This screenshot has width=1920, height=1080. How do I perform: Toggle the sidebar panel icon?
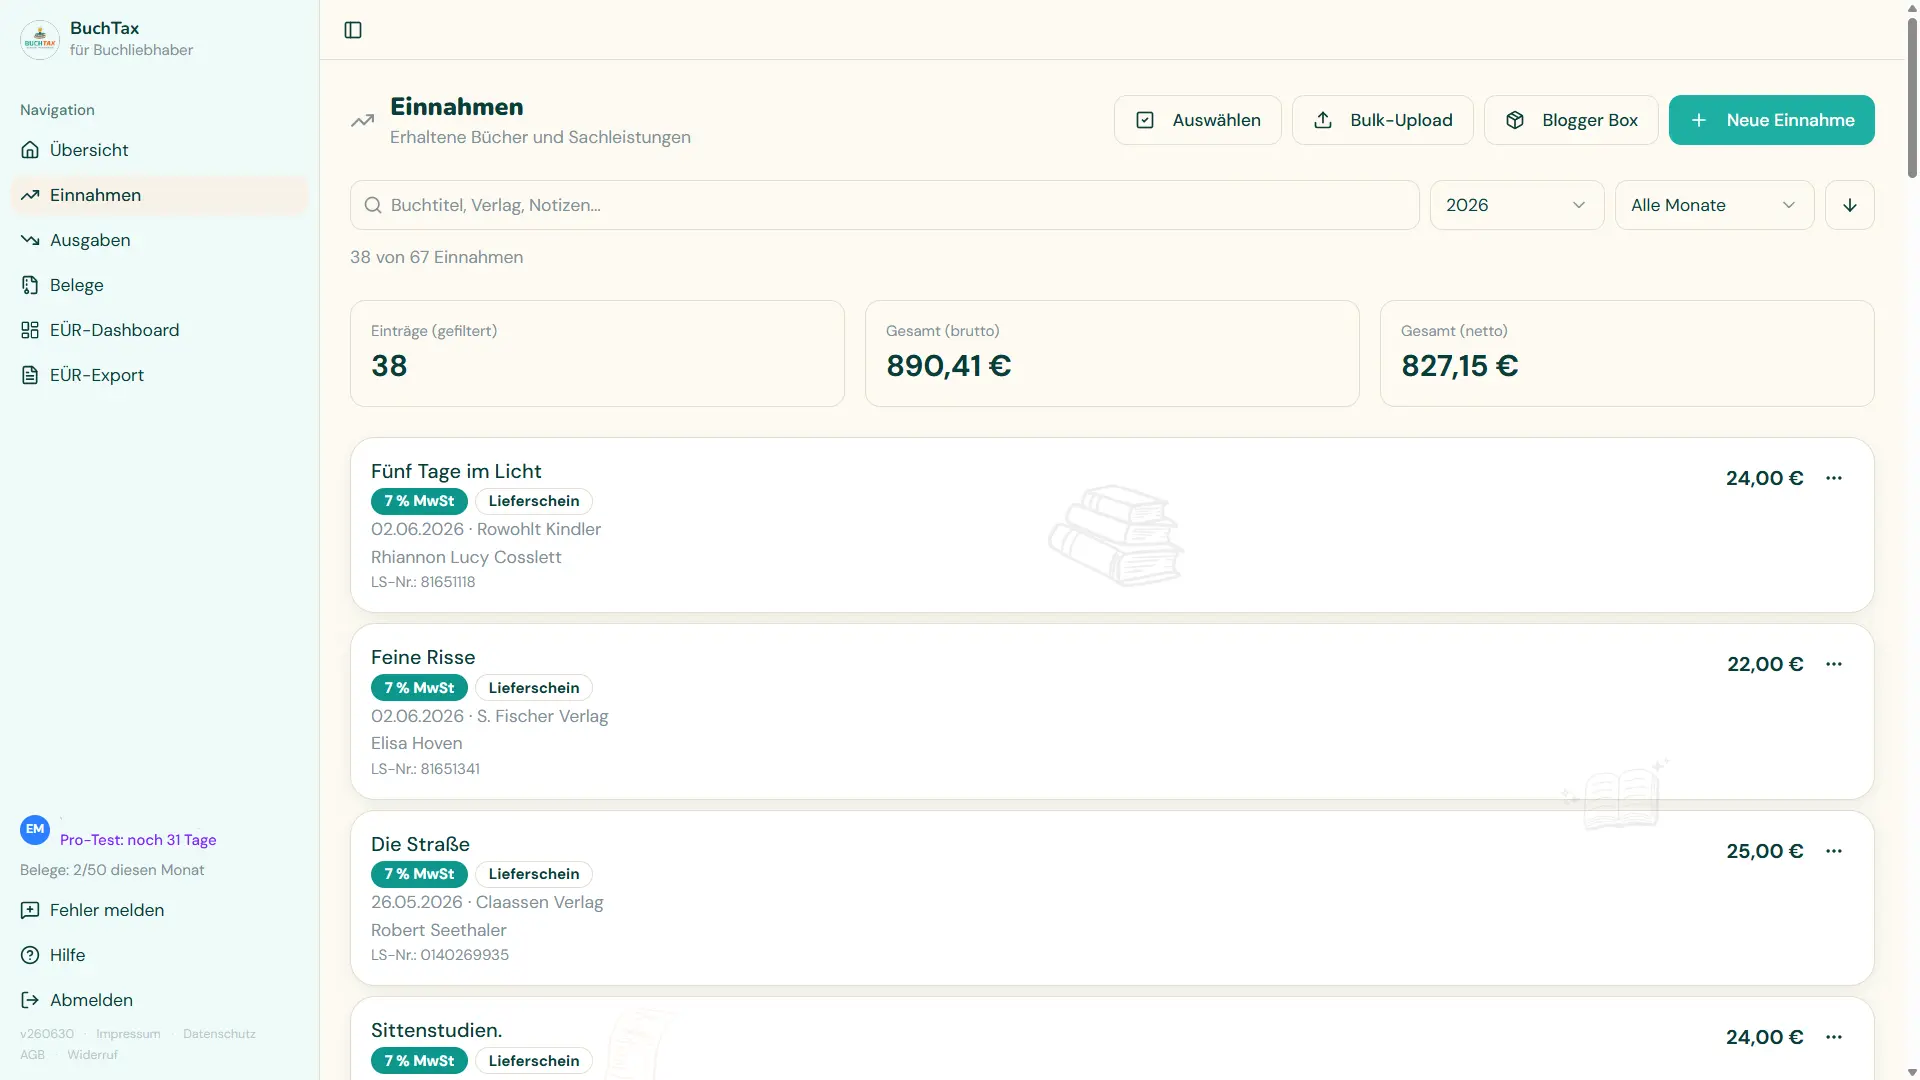pyautogui.click(x=353, y=30)
